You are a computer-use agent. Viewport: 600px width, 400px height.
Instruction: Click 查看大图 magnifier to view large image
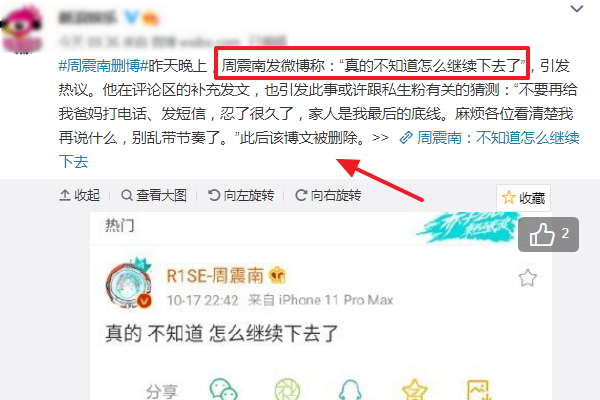point(154,195)
